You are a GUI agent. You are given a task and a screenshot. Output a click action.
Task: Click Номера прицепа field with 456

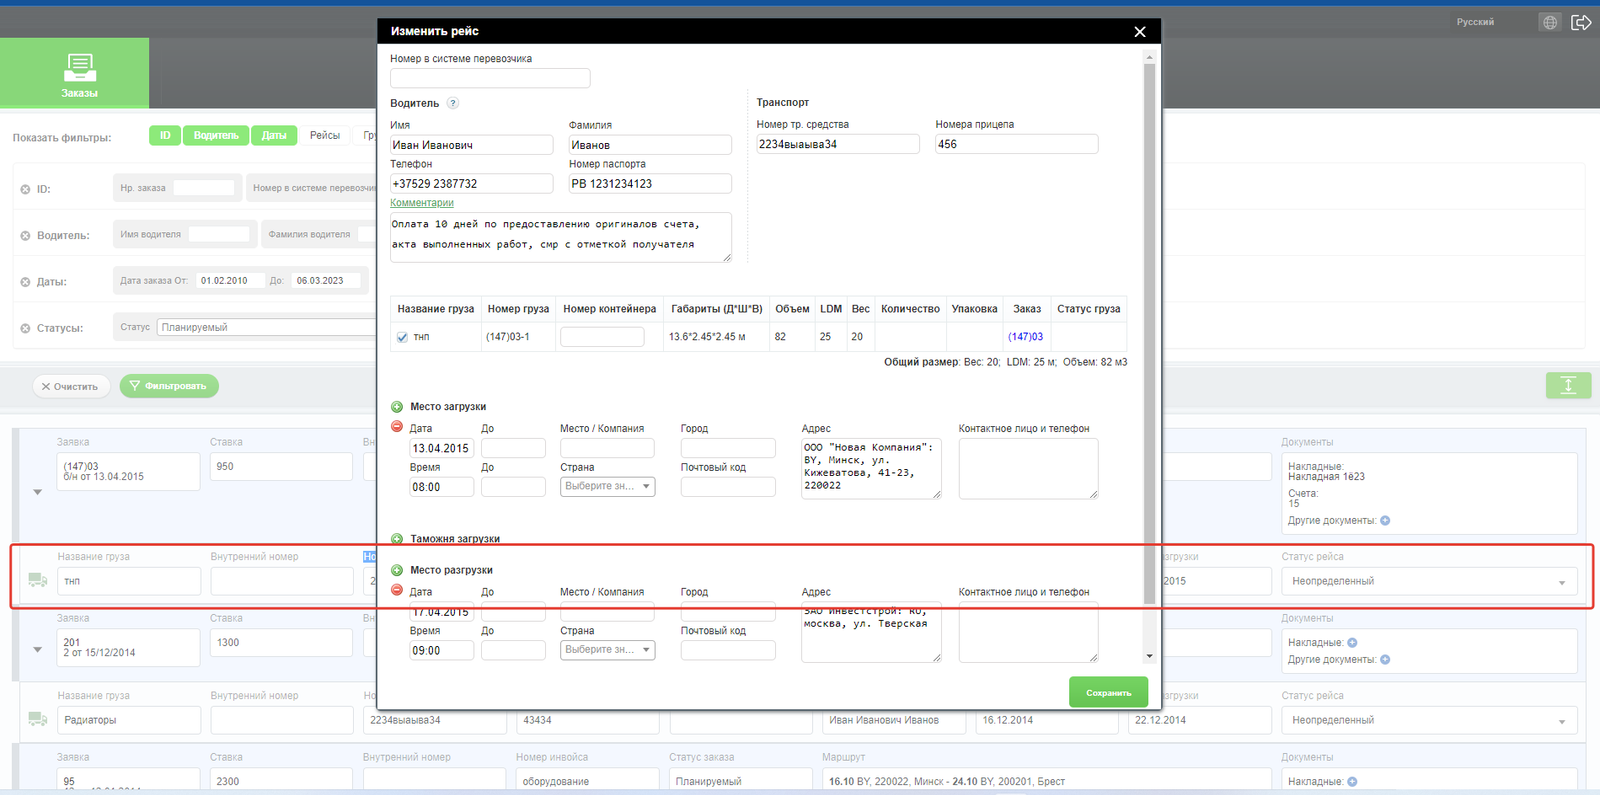point(1017,144)
